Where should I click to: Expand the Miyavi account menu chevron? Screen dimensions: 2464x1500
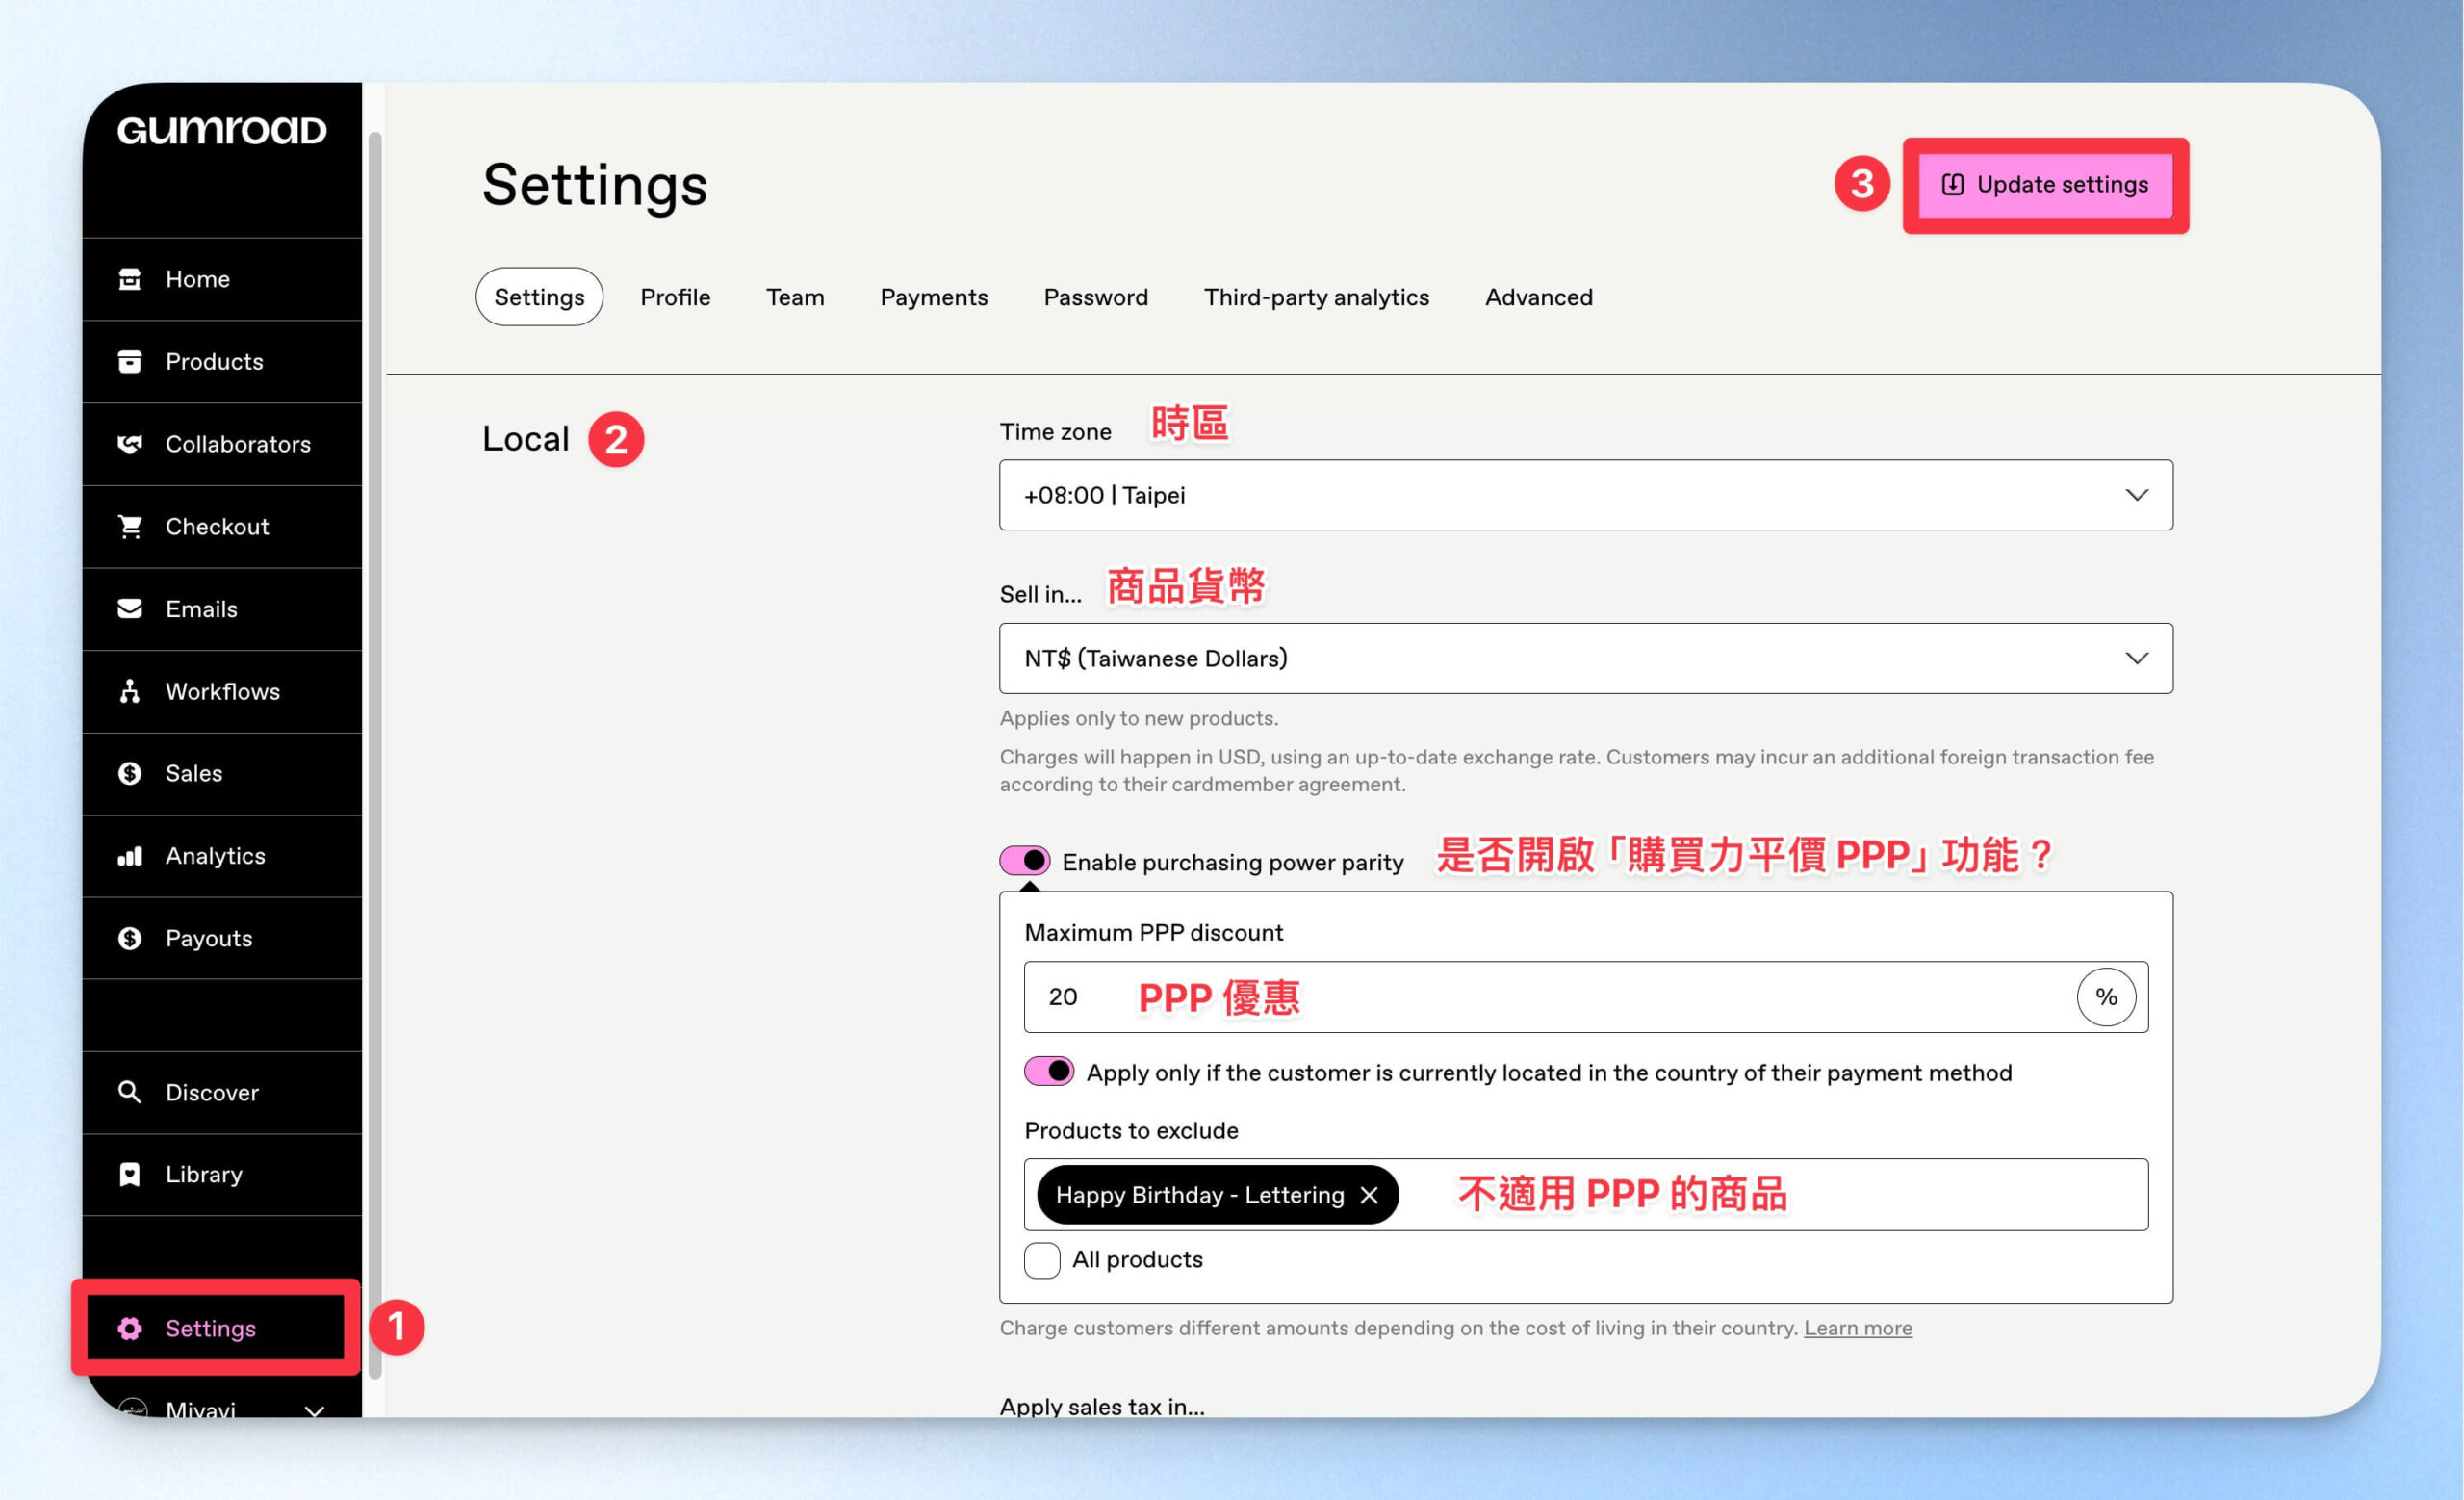[x=314, y=1410]
